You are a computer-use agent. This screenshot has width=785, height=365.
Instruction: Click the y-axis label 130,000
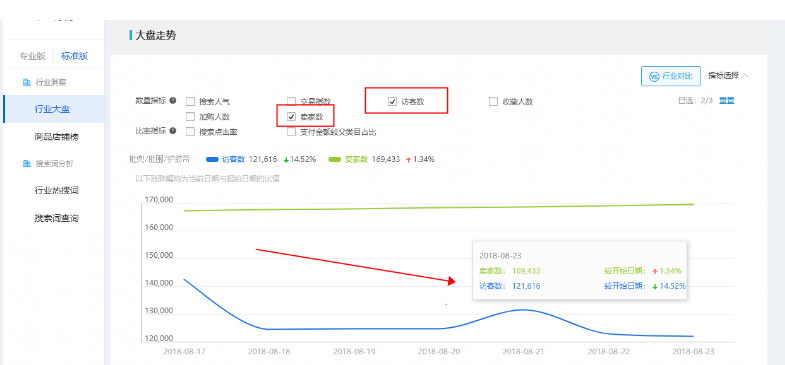(158, 311)
